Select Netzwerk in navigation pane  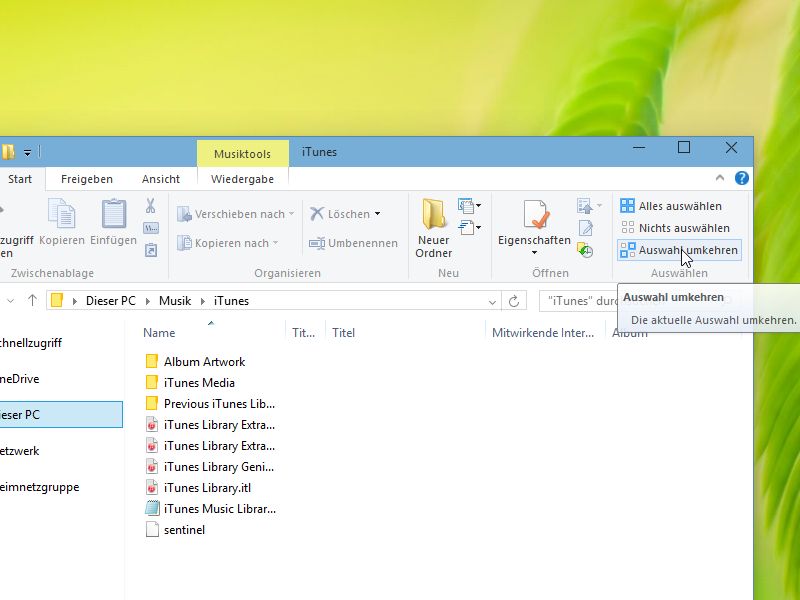point(19,451)
